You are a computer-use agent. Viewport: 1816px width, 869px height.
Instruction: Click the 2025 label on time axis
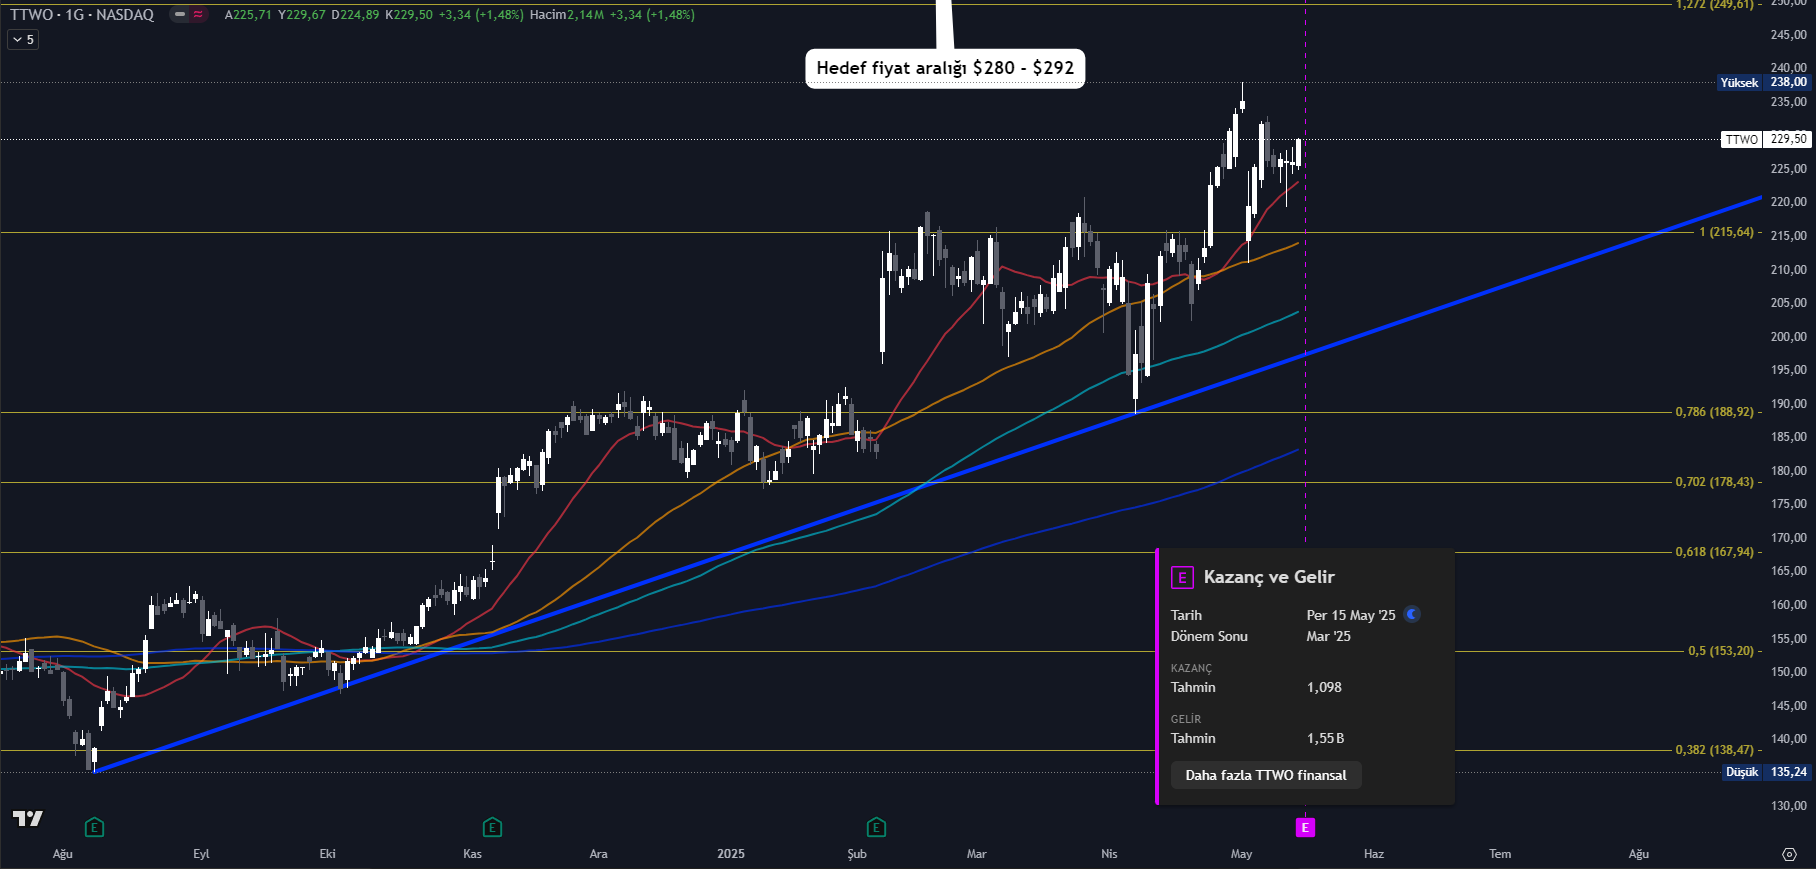click(x=731, y=854)
